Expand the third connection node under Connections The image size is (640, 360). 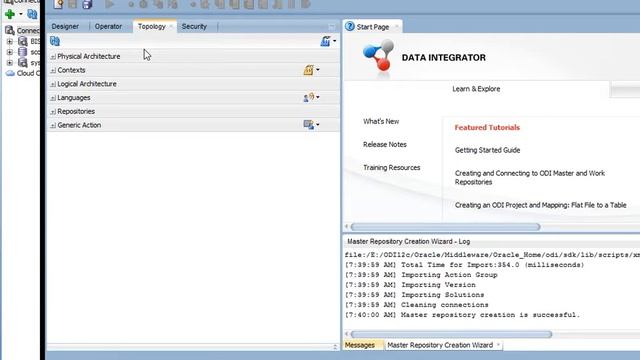[10, 63]
